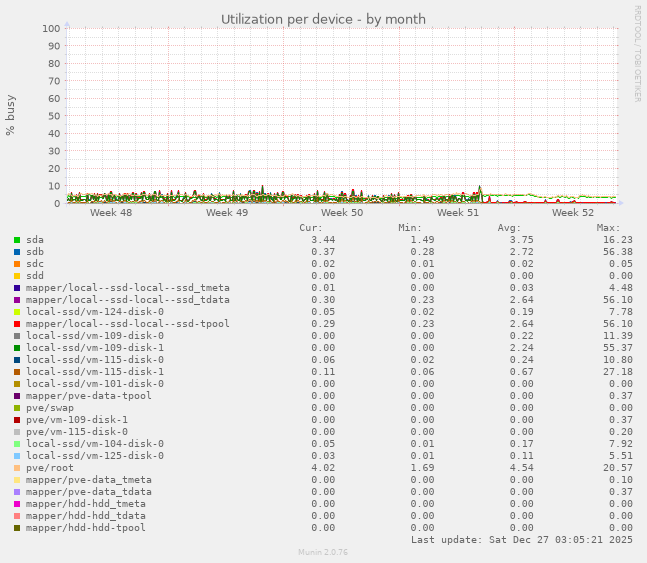Click 'mapper/hdd-hdd_tdata' label
The height and width of the screenshot is (563, 647).
pyautogui.click(x=86, y=516)
